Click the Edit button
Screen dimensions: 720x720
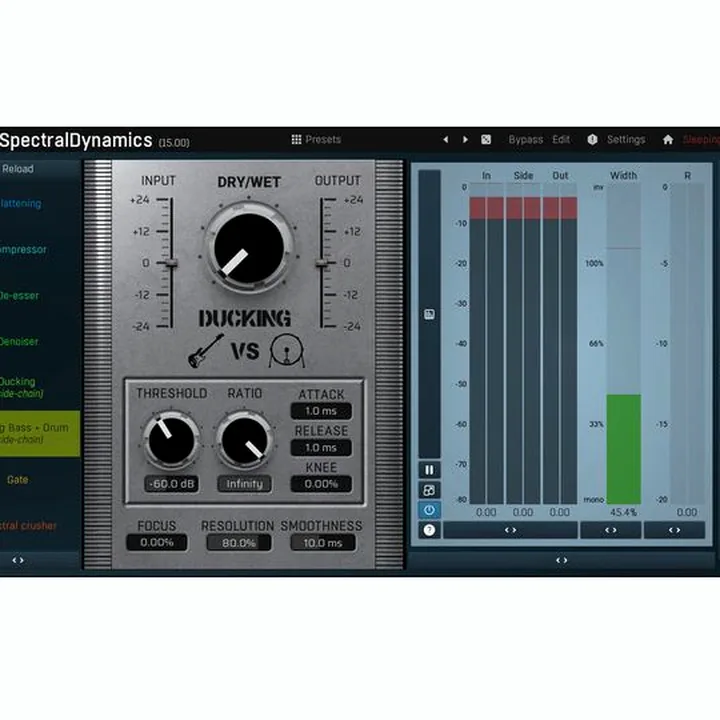pyautogui.click(x=561, y=139)
